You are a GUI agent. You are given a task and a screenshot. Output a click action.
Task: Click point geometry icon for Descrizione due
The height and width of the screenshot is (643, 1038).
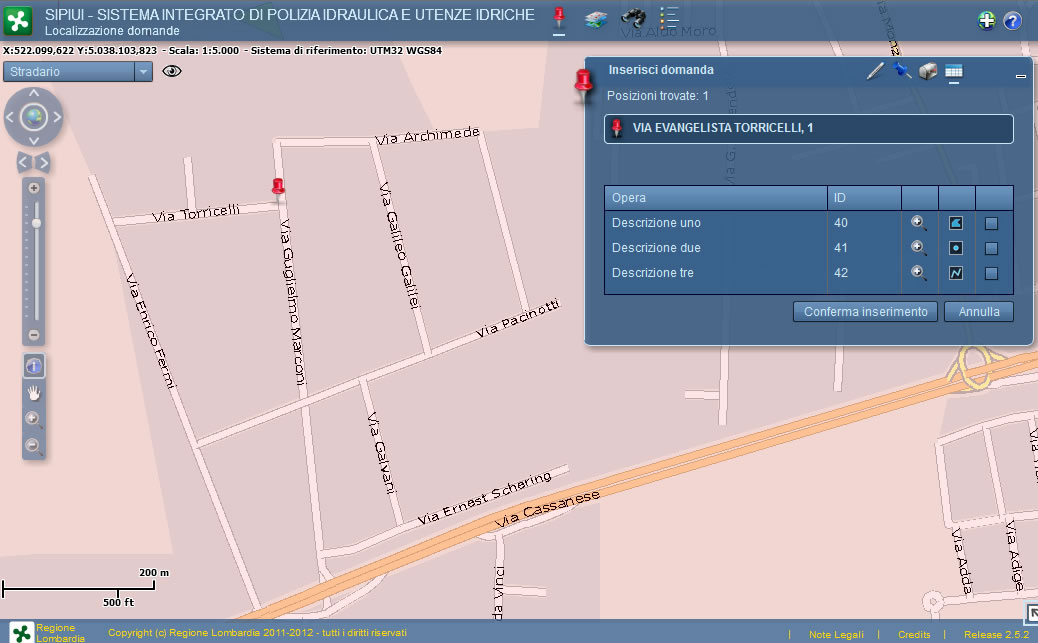click(956, 248)
